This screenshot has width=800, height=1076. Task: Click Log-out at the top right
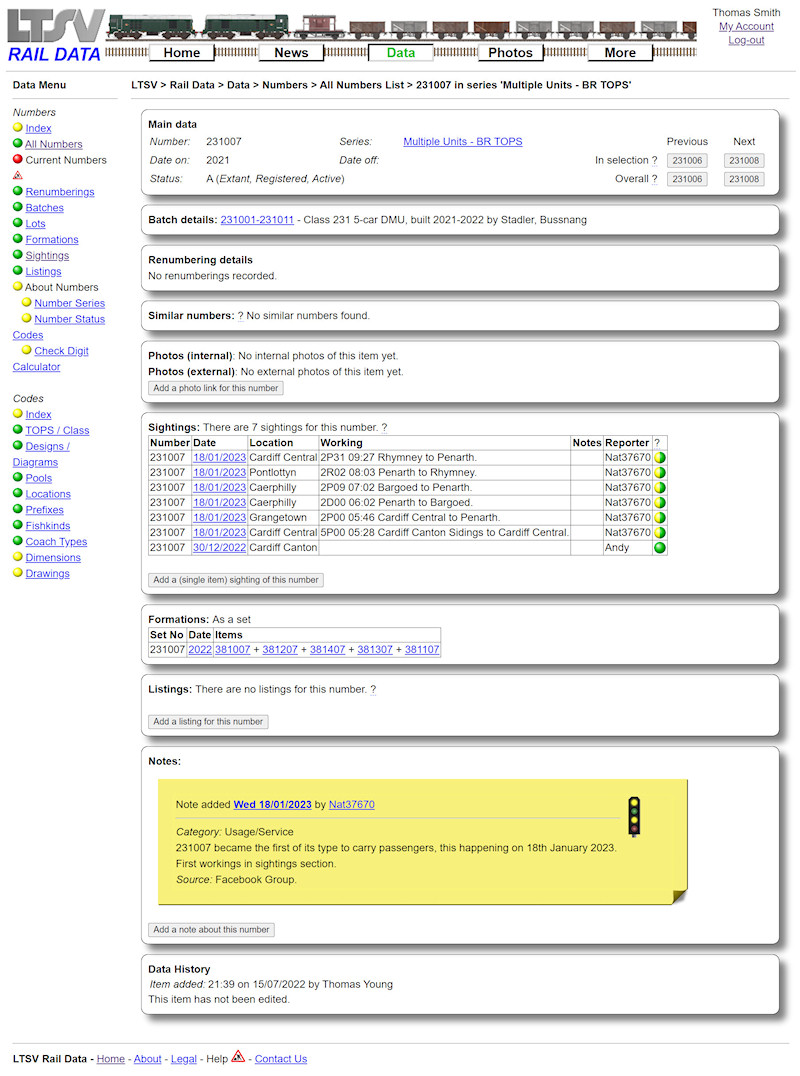click(746, 40)
